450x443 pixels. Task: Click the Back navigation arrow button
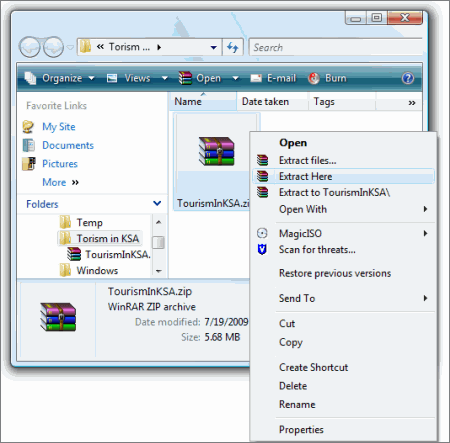[x=29, y=47]
